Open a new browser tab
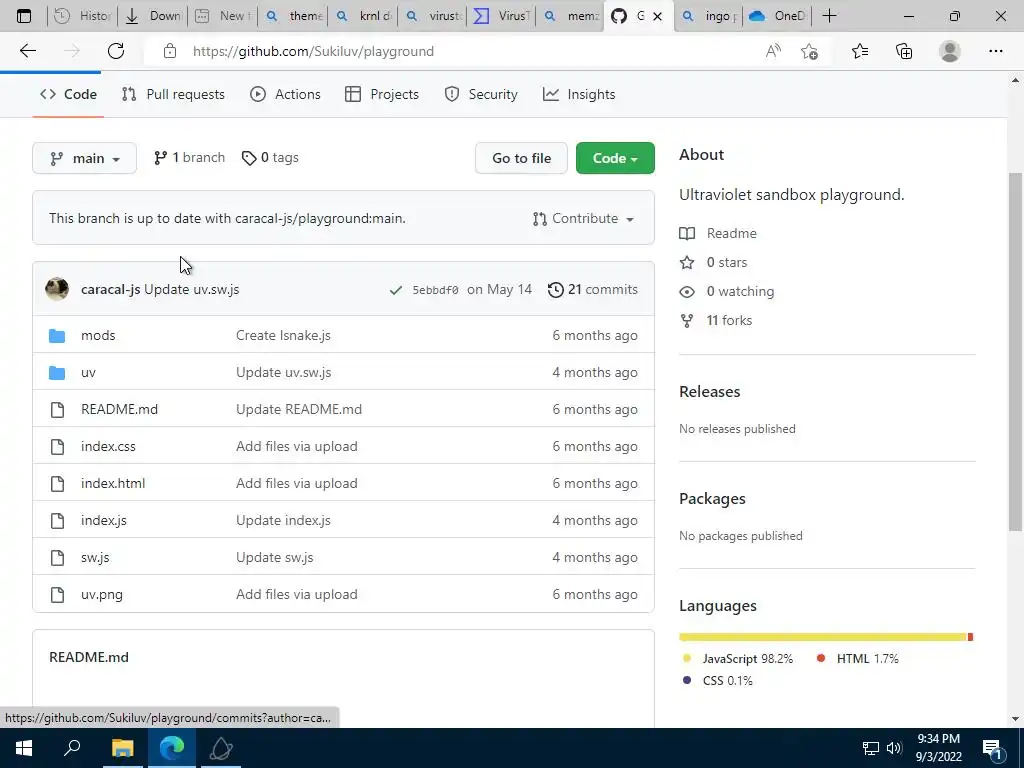This screenshot has width=1024, height=768. click(x=829, y=16)
